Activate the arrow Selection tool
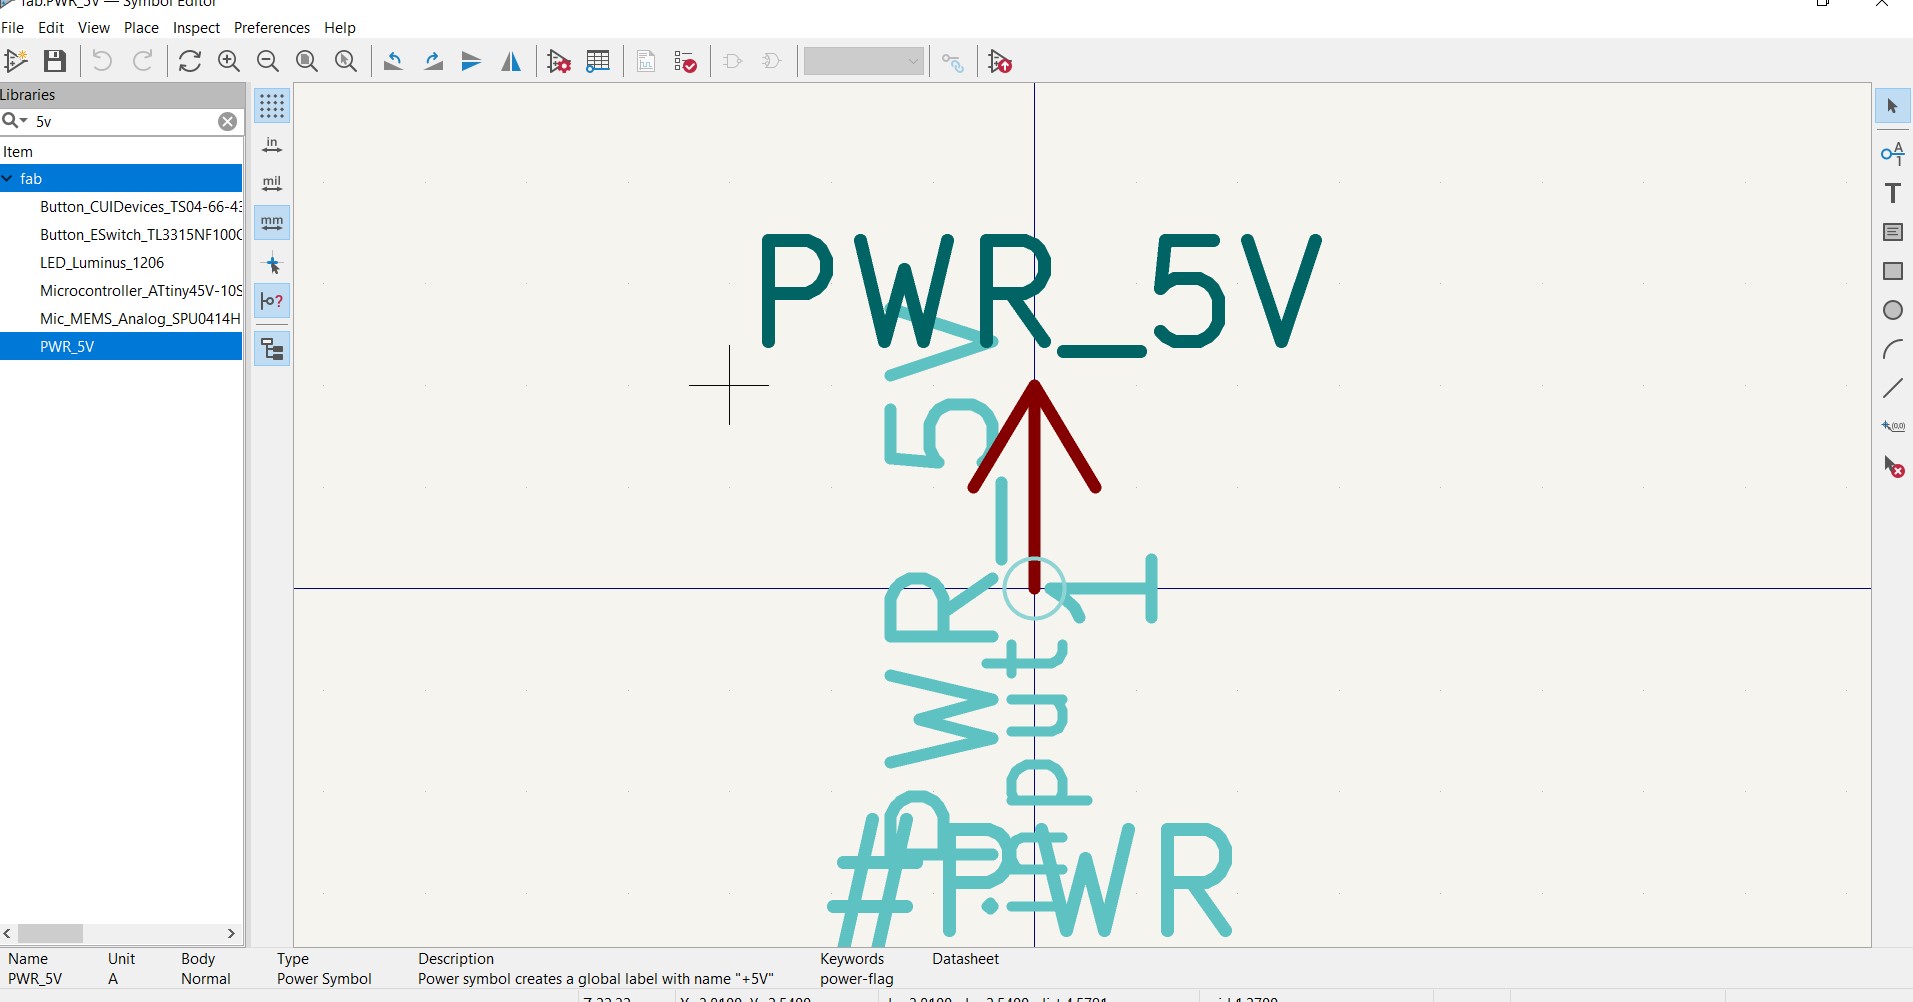Viewport: 1913px width, 1002px height. (x=1892, y=106)
